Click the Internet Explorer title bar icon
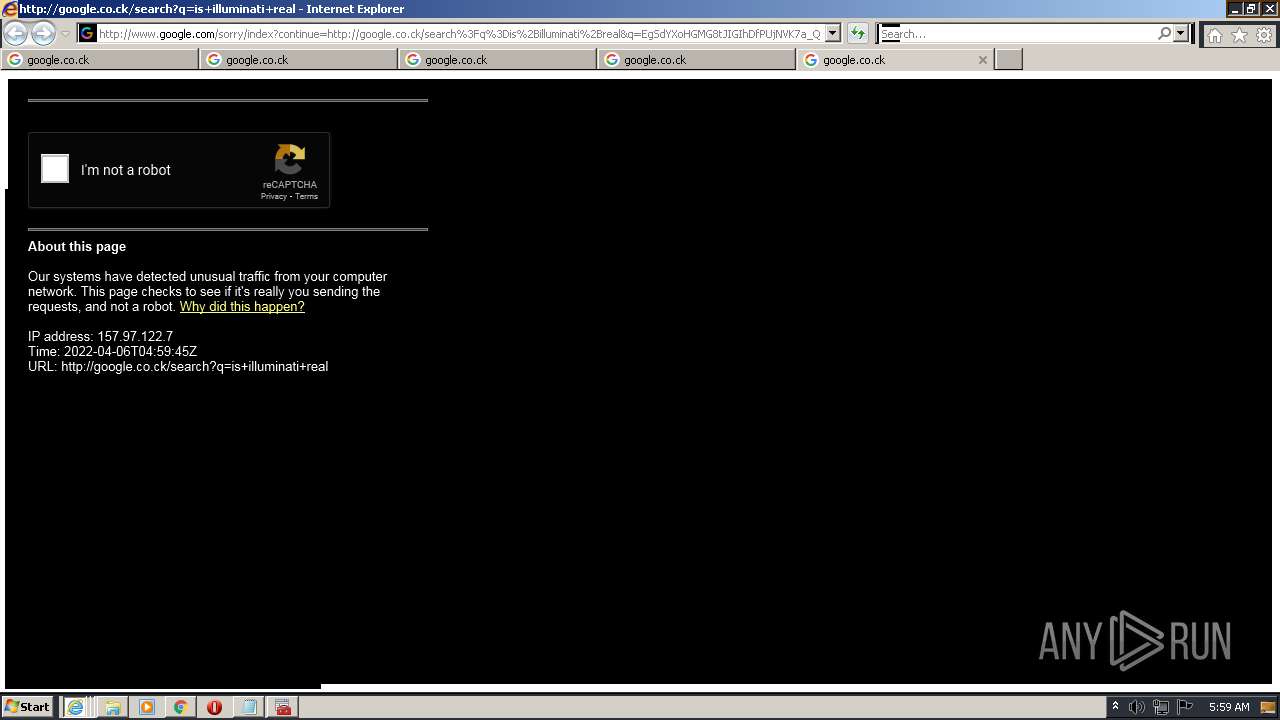This screenshot has height=720, width=1280. tap(10, 9)
